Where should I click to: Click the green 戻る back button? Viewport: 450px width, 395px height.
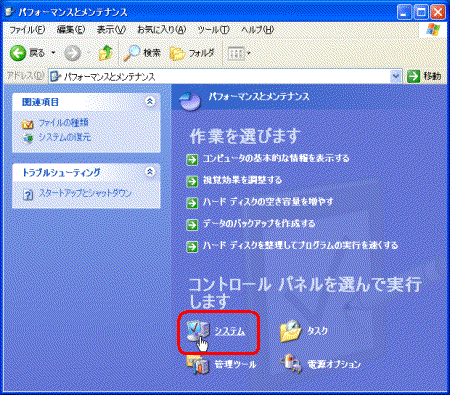click(x=18, y=53)
